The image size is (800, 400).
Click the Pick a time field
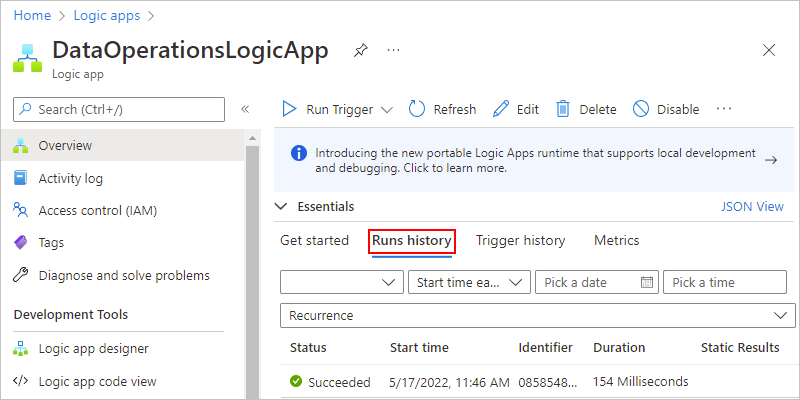(x=725, y=283)
